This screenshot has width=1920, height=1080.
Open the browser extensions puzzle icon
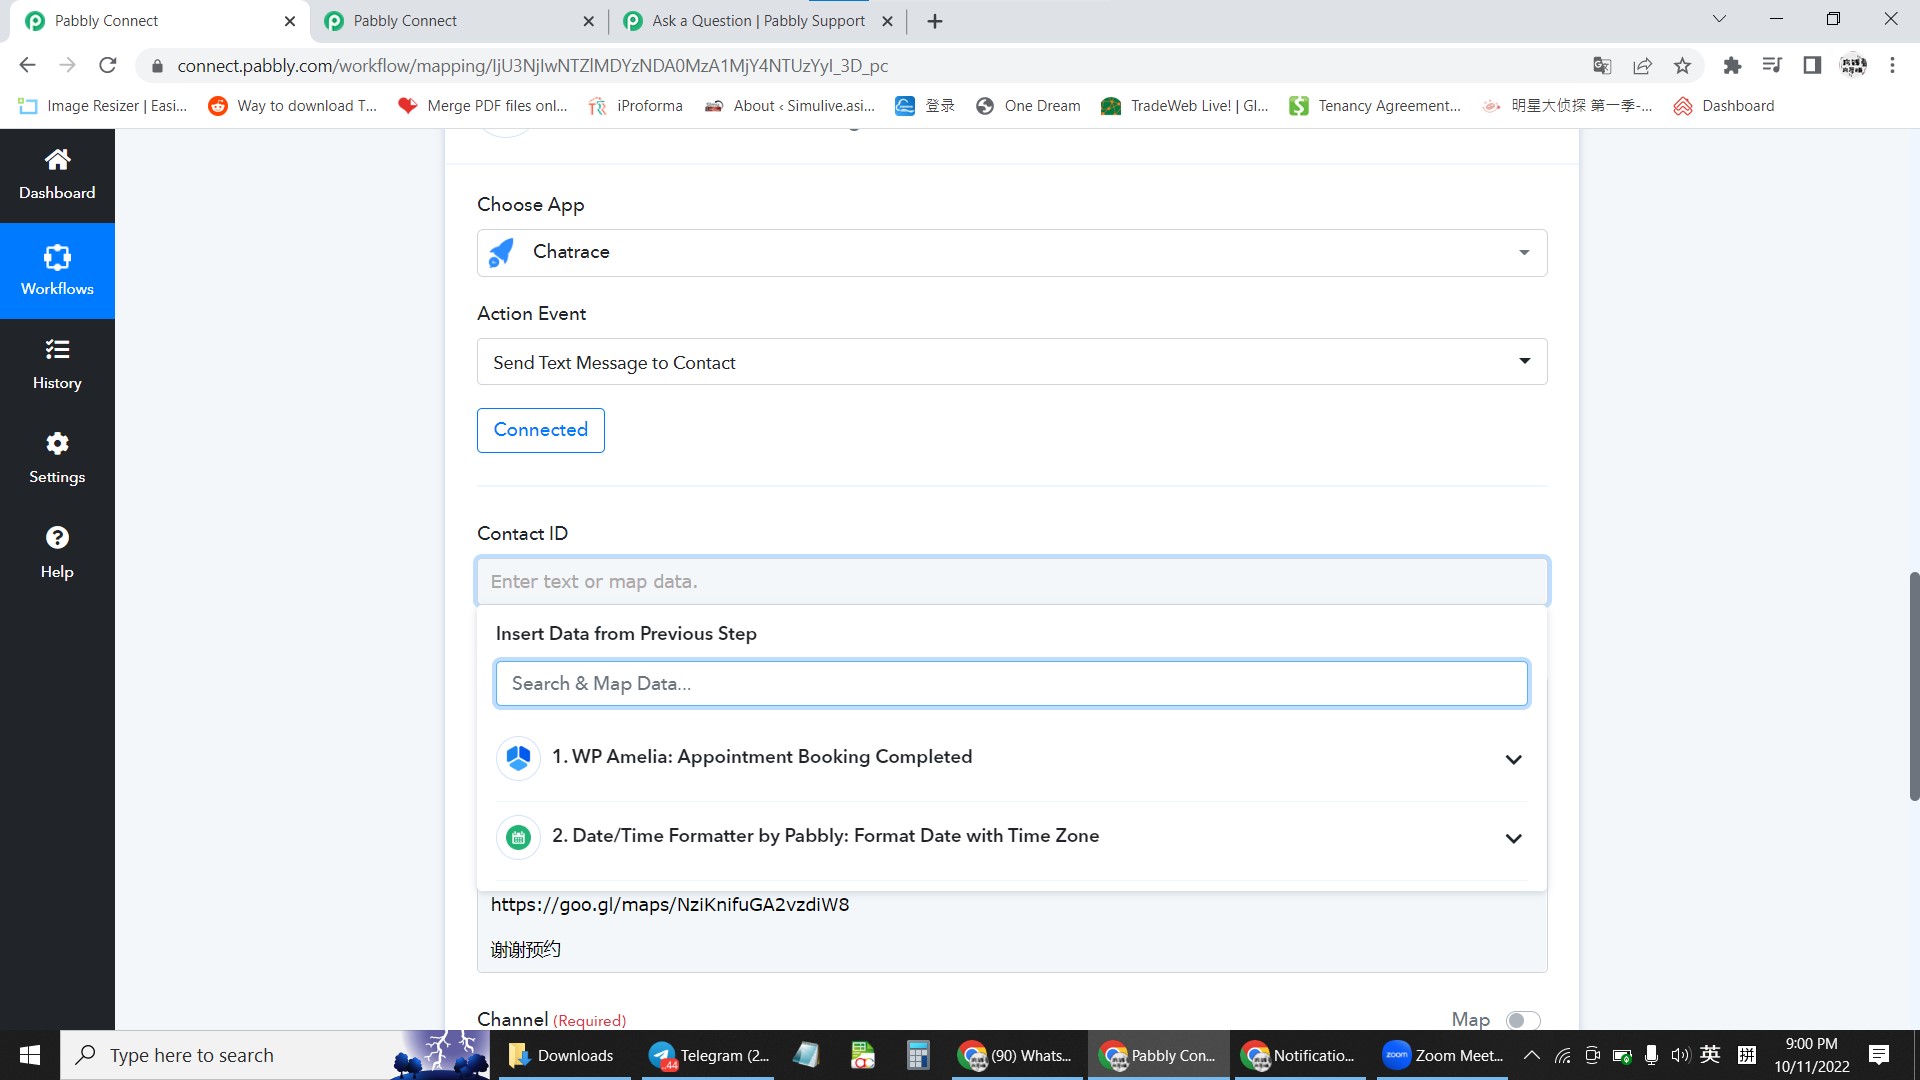pos(1732,65)
